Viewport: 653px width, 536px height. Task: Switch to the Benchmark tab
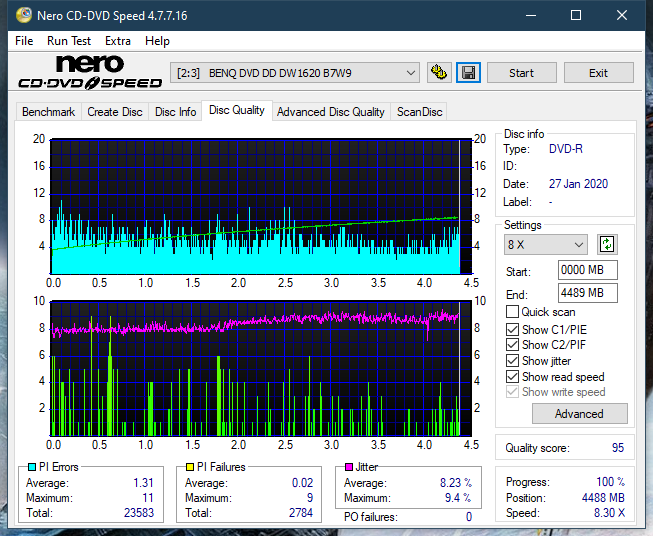[49, 112]
